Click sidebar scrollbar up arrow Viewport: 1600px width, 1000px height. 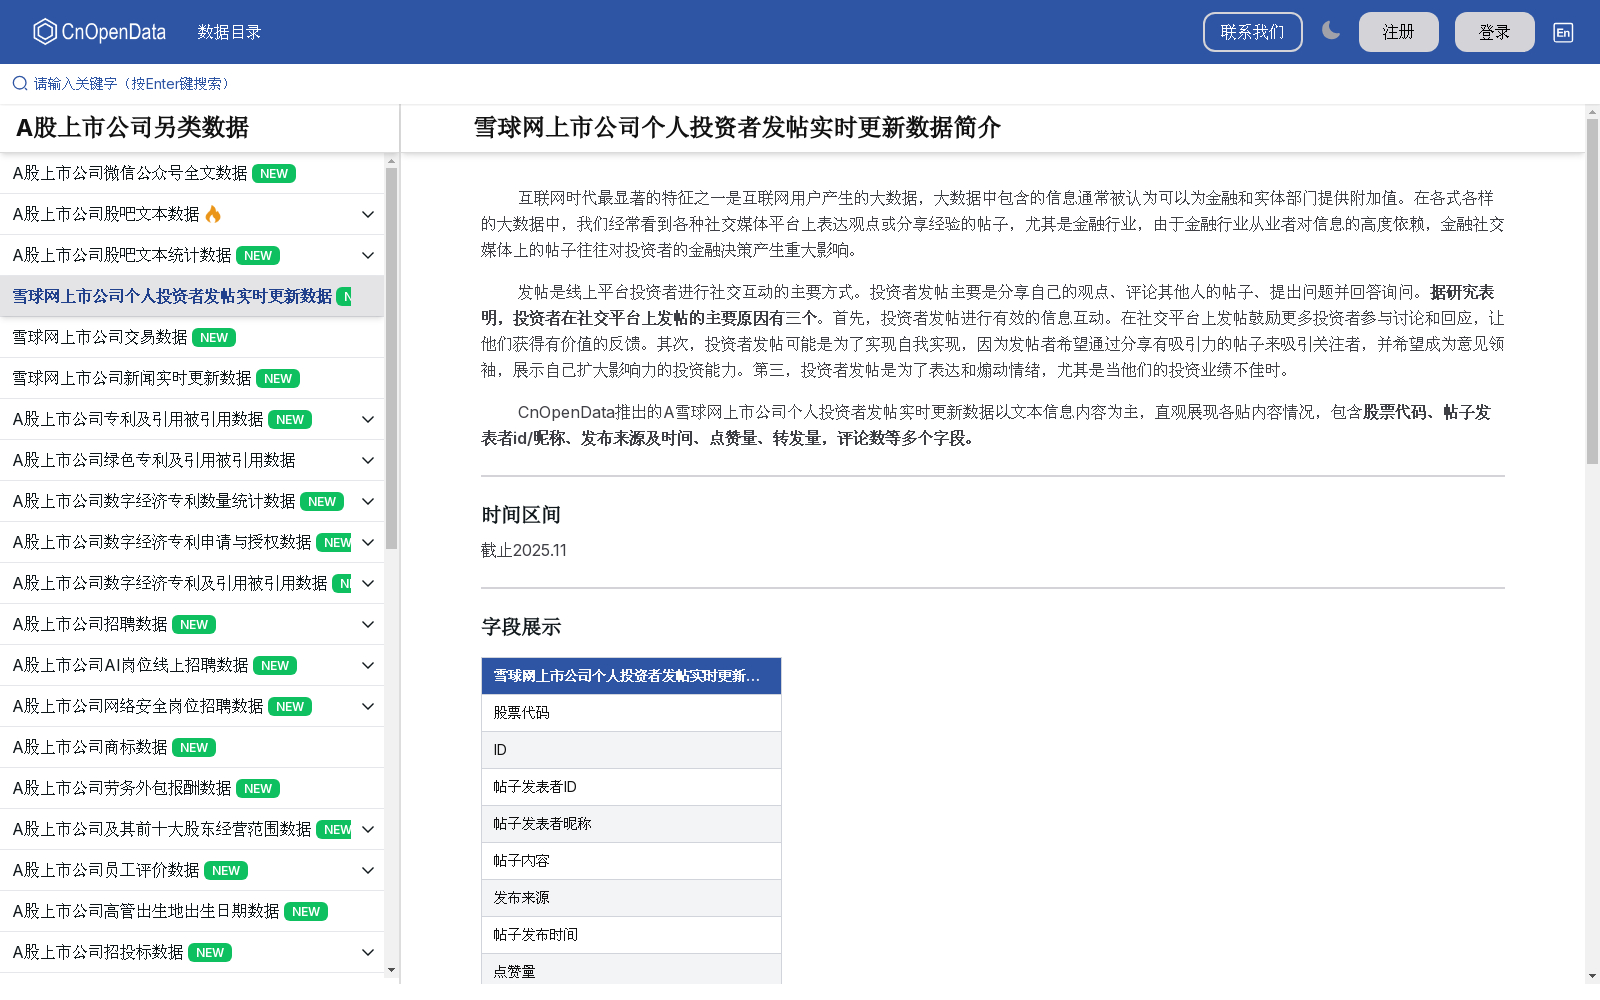pyautogui.click(x=391, y=160)
